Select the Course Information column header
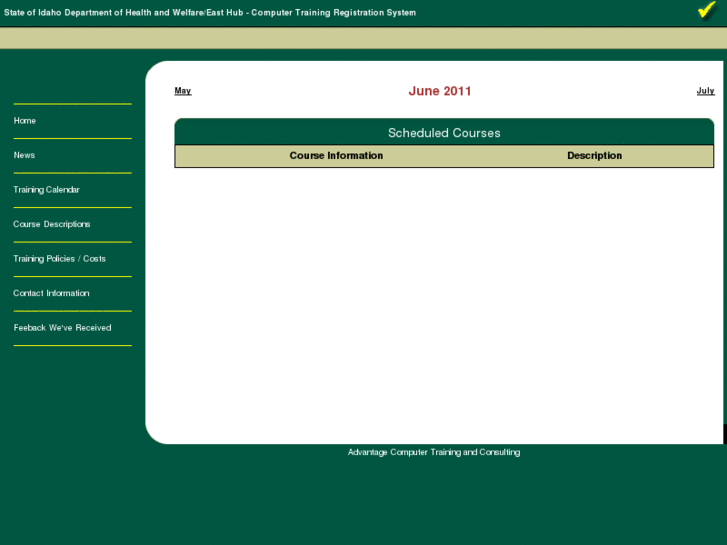The width and height of the screenshot is (727, 545). pos(336,156)
